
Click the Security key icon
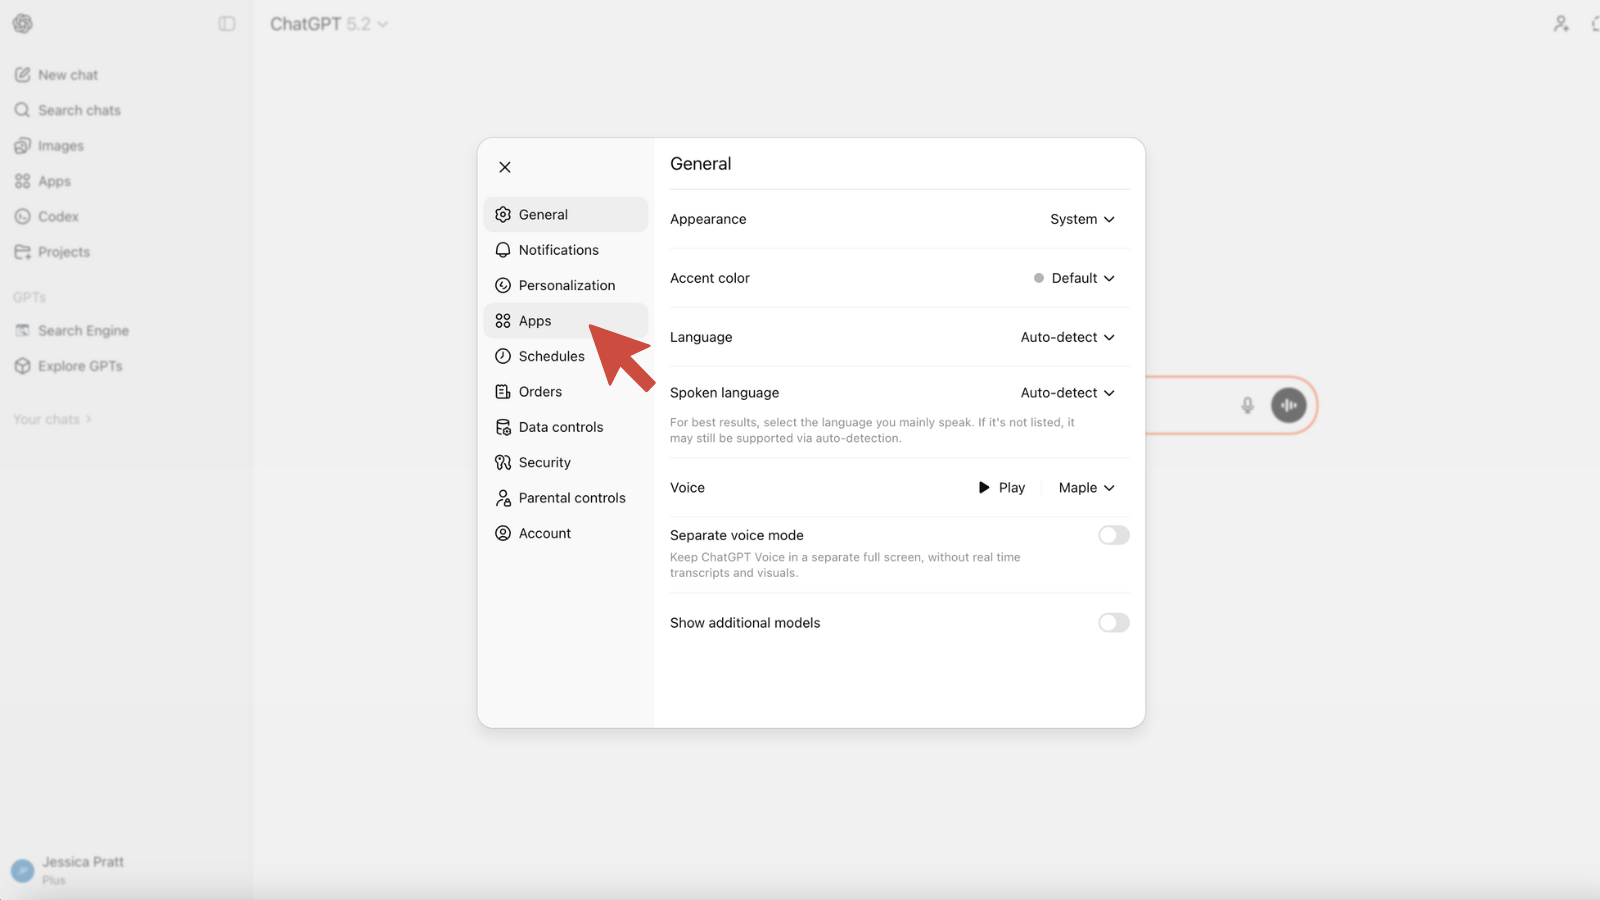point(503,463)
